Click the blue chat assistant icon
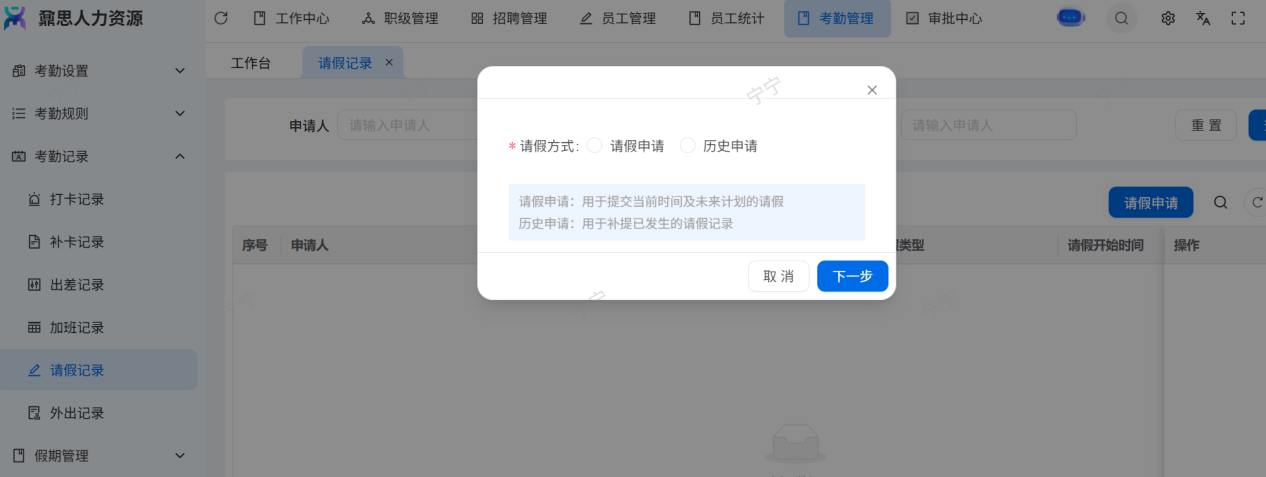Viewport: 1266px width, 477px height. (x=1071, y=18)
